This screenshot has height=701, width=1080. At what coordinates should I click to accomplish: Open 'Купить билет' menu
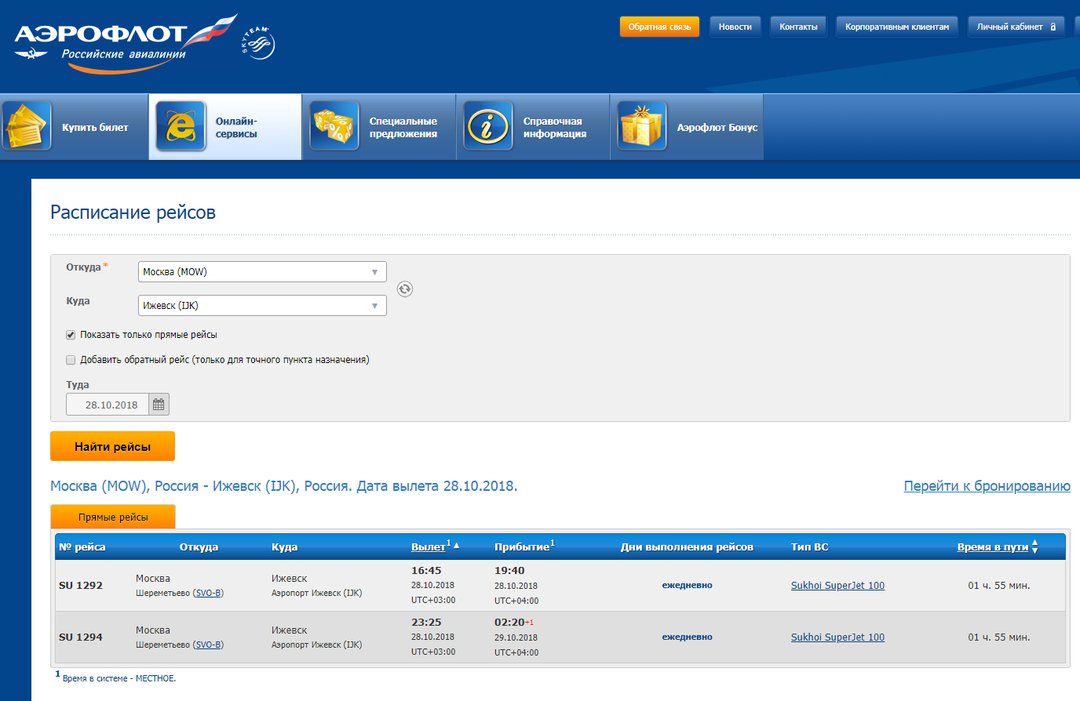[x=74, y=127]
